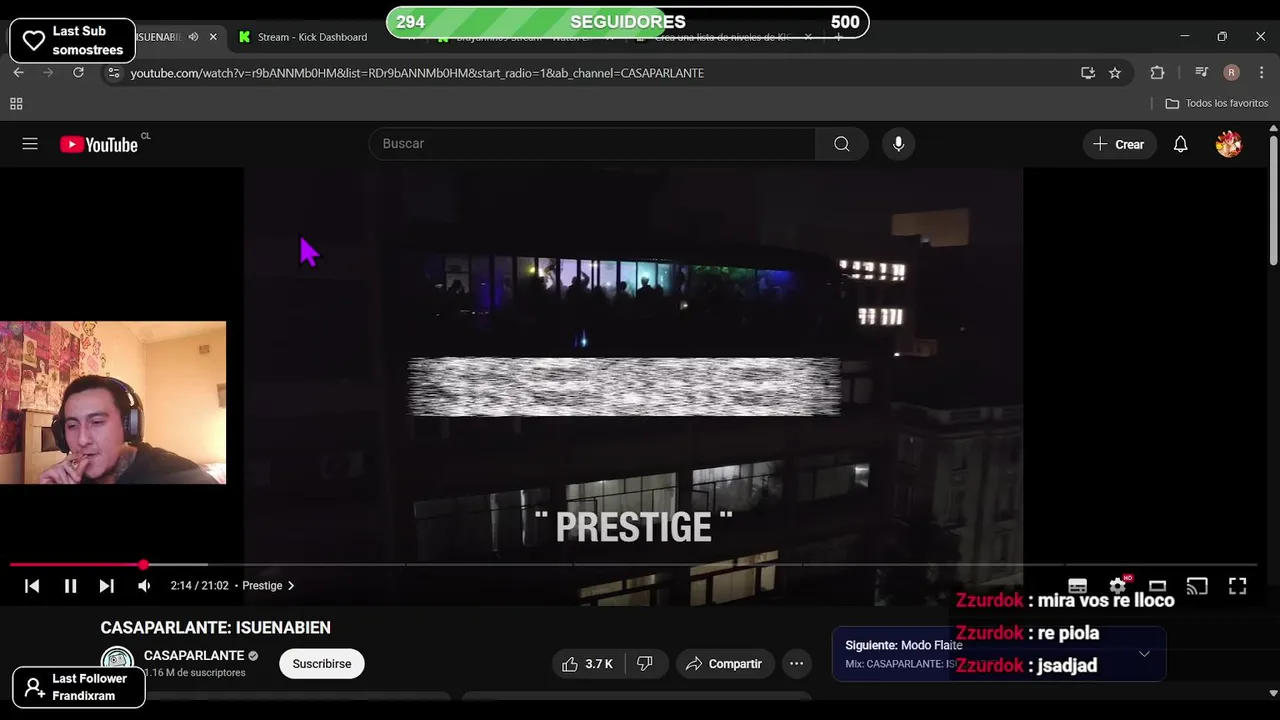This screenshot has height=720, width=1280.
Task: Expand the Siguiente mix queue panel
Action: click(x=1144, y=654)
